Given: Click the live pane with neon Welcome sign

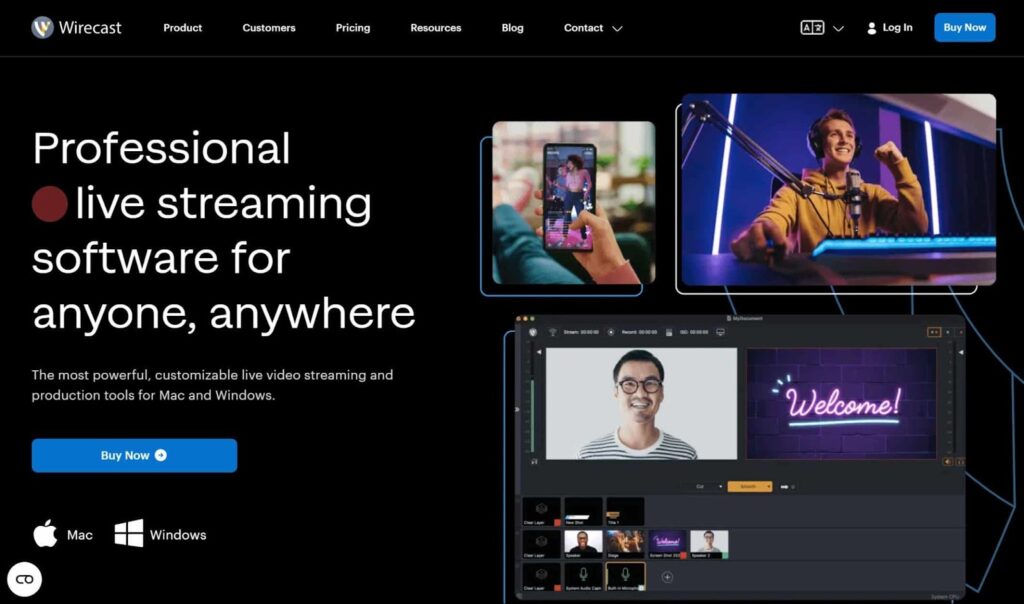Looking at the screenshot, I should click(x=841, y=404).
